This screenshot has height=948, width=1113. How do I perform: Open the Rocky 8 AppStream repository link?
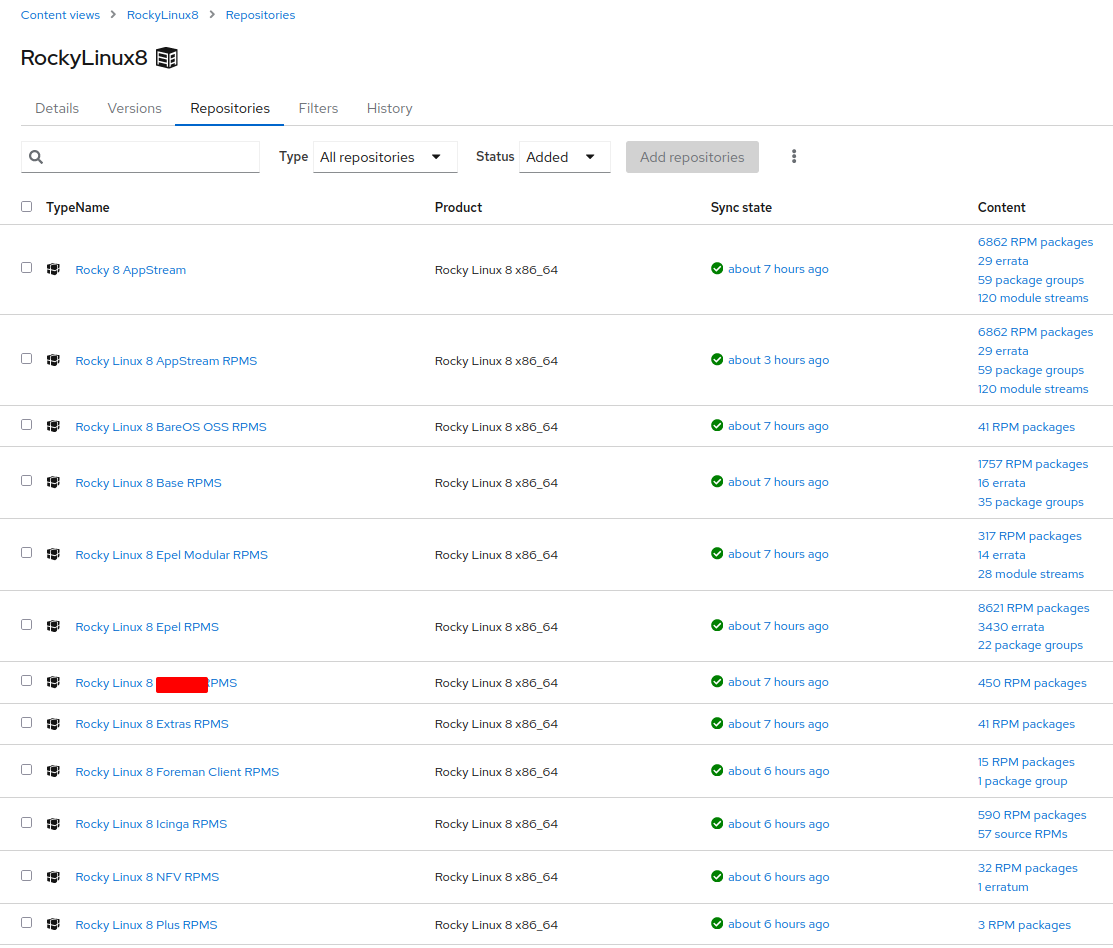(131, 270)
